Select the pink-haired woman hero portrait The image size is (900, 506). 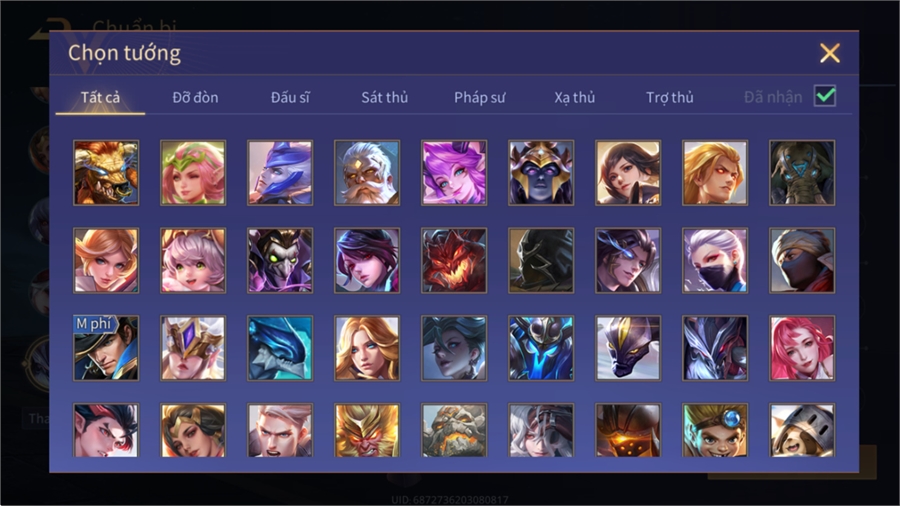tap(802, 348)
